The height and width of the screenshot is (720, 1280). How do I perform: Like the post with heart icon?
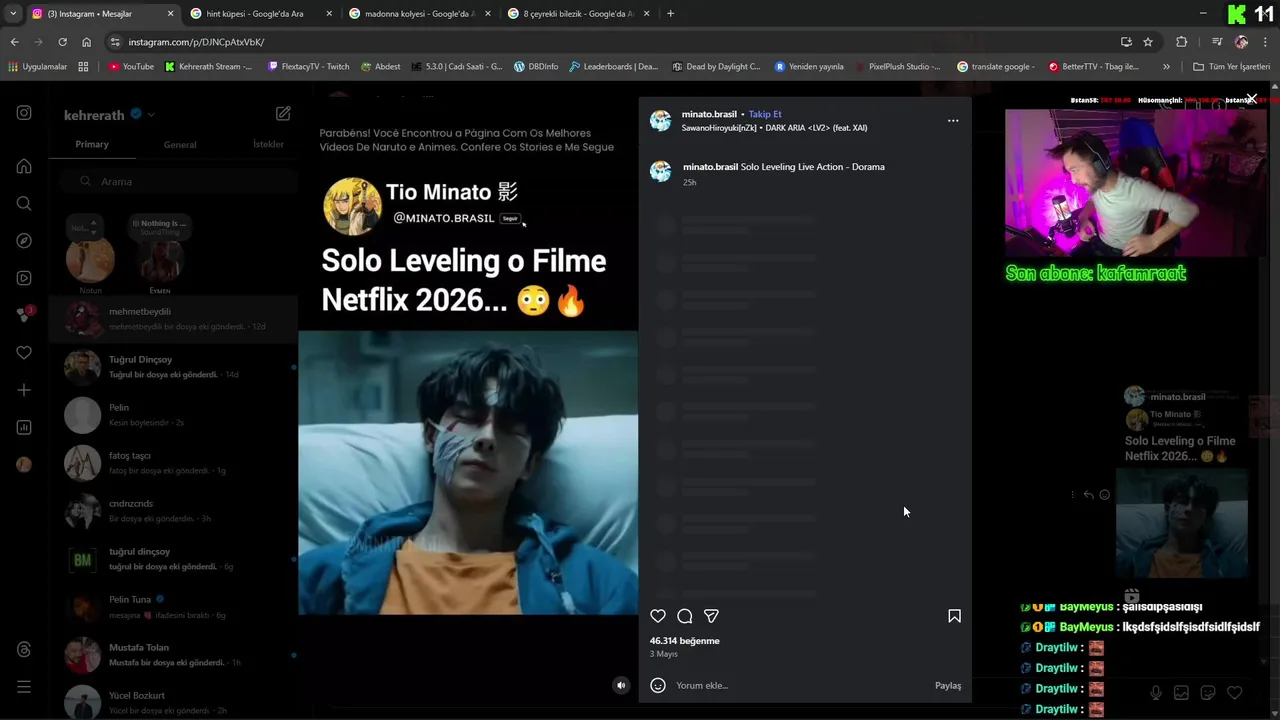658,616
